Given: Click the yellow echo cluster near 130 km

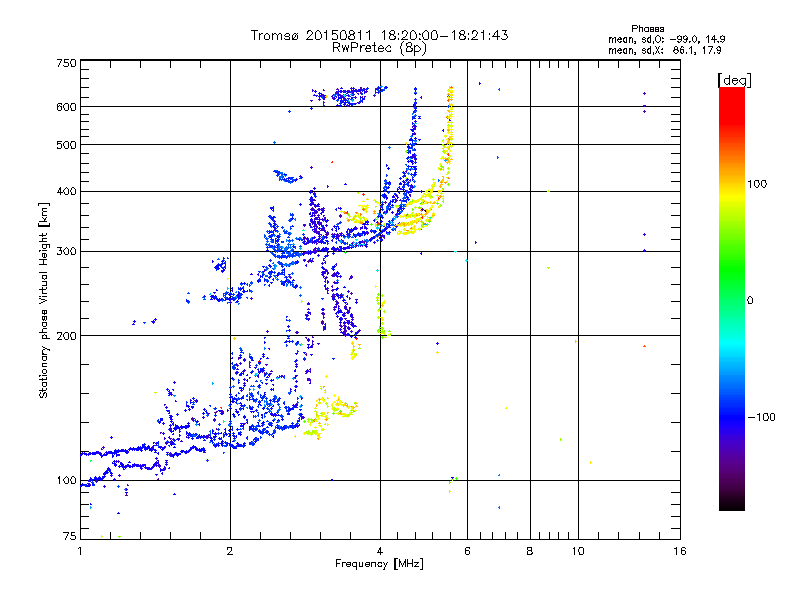Looking at the screenshot, I should pyautogui.click(x=329, y=411).
